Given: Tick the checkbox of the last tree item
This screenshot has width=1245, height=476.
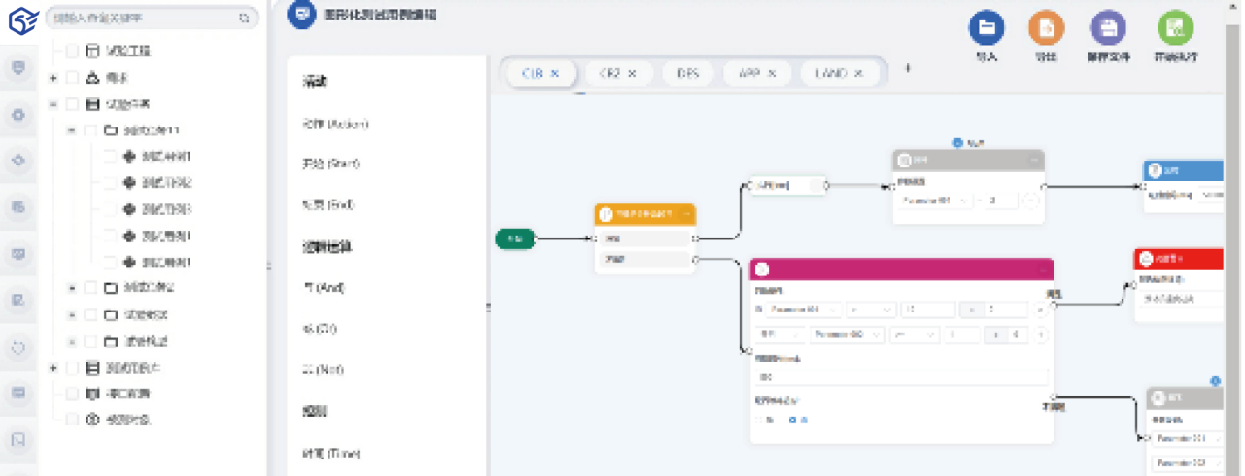Looking at the screenshot, I should (72, 420).
